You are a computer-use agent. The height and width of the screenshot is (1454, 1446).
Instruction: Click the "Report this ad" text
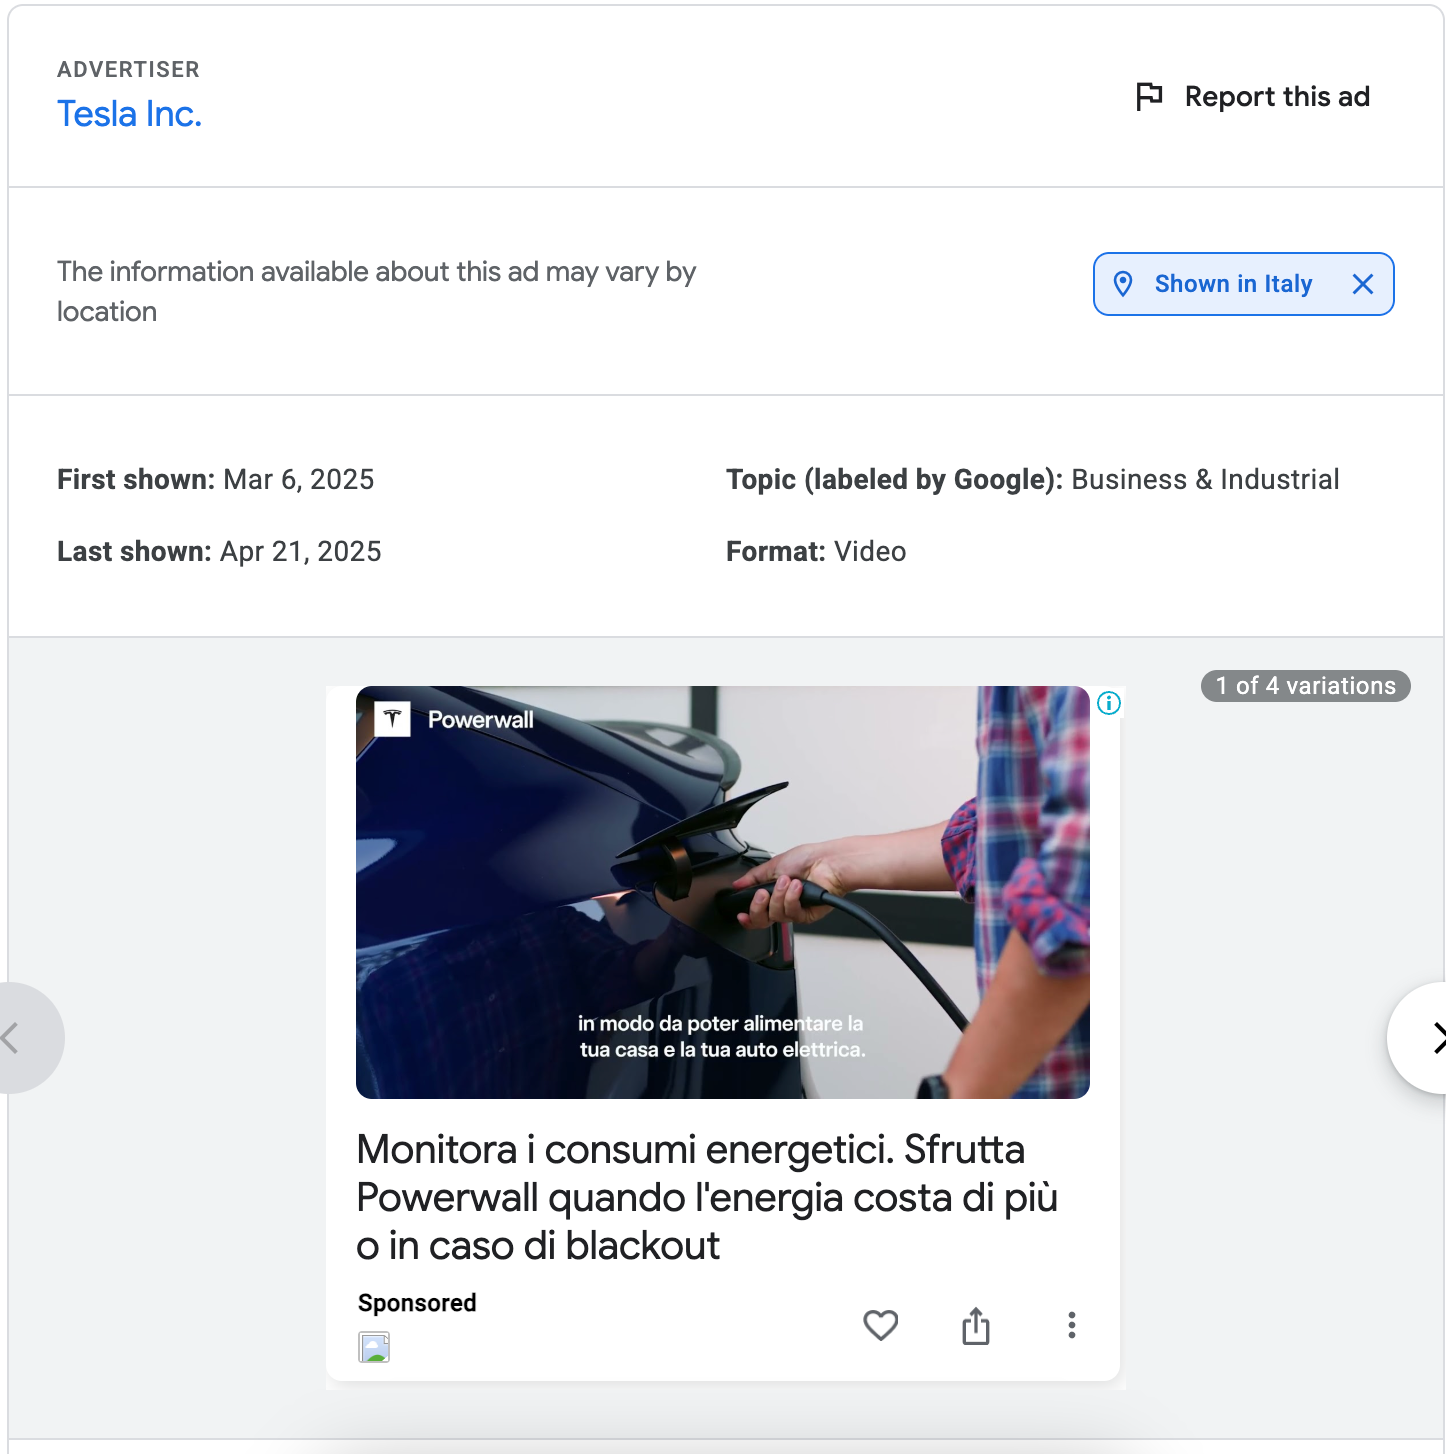pos(1276,97)
